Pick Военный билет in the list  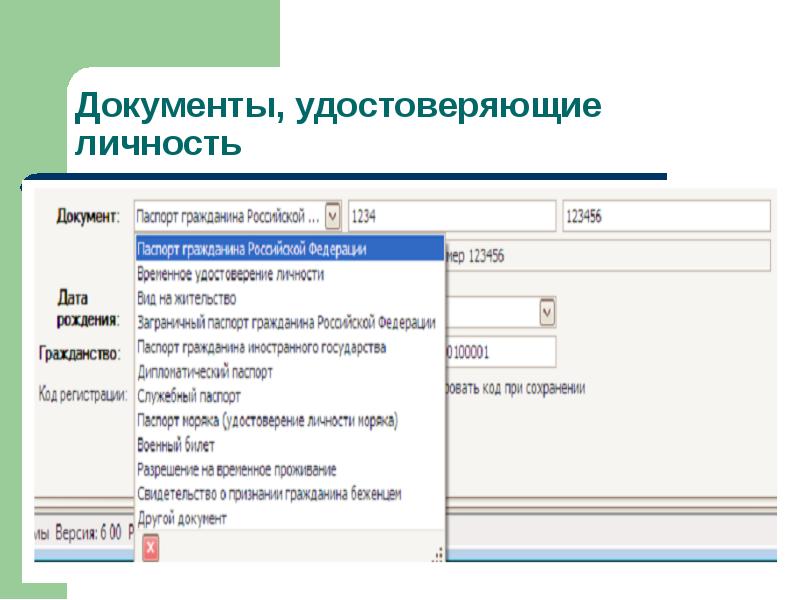pyautogui.click(x=175, y=445)
